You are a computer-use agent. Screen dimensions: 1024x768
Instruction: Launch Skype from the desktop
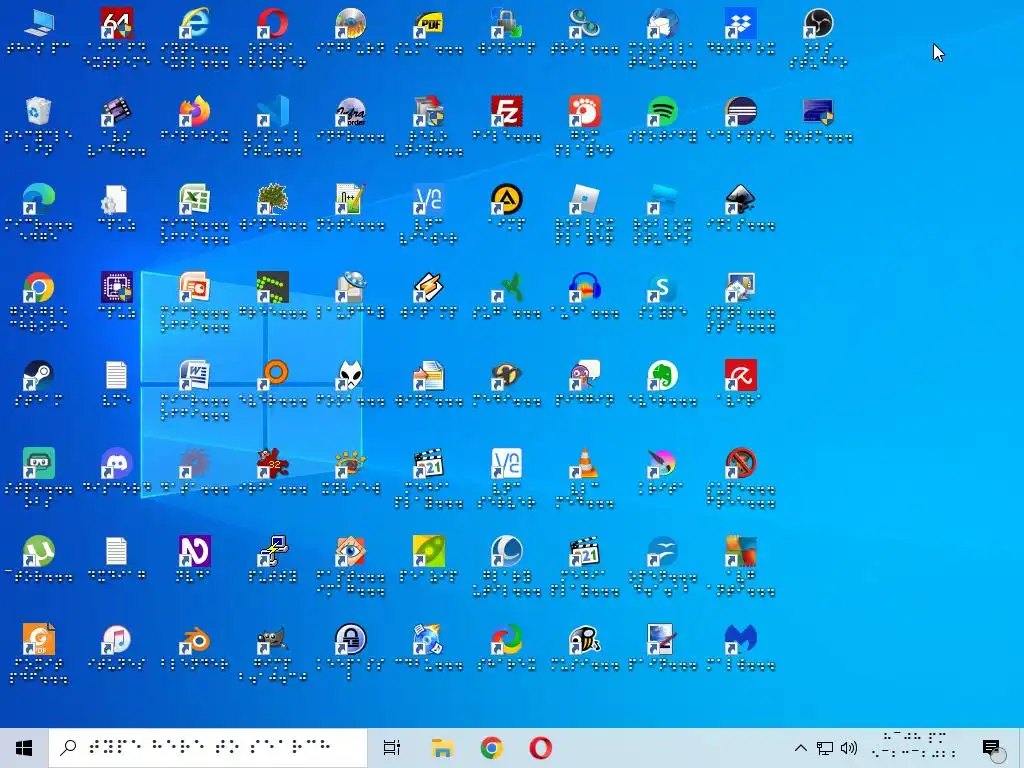[x=662, y=287]
